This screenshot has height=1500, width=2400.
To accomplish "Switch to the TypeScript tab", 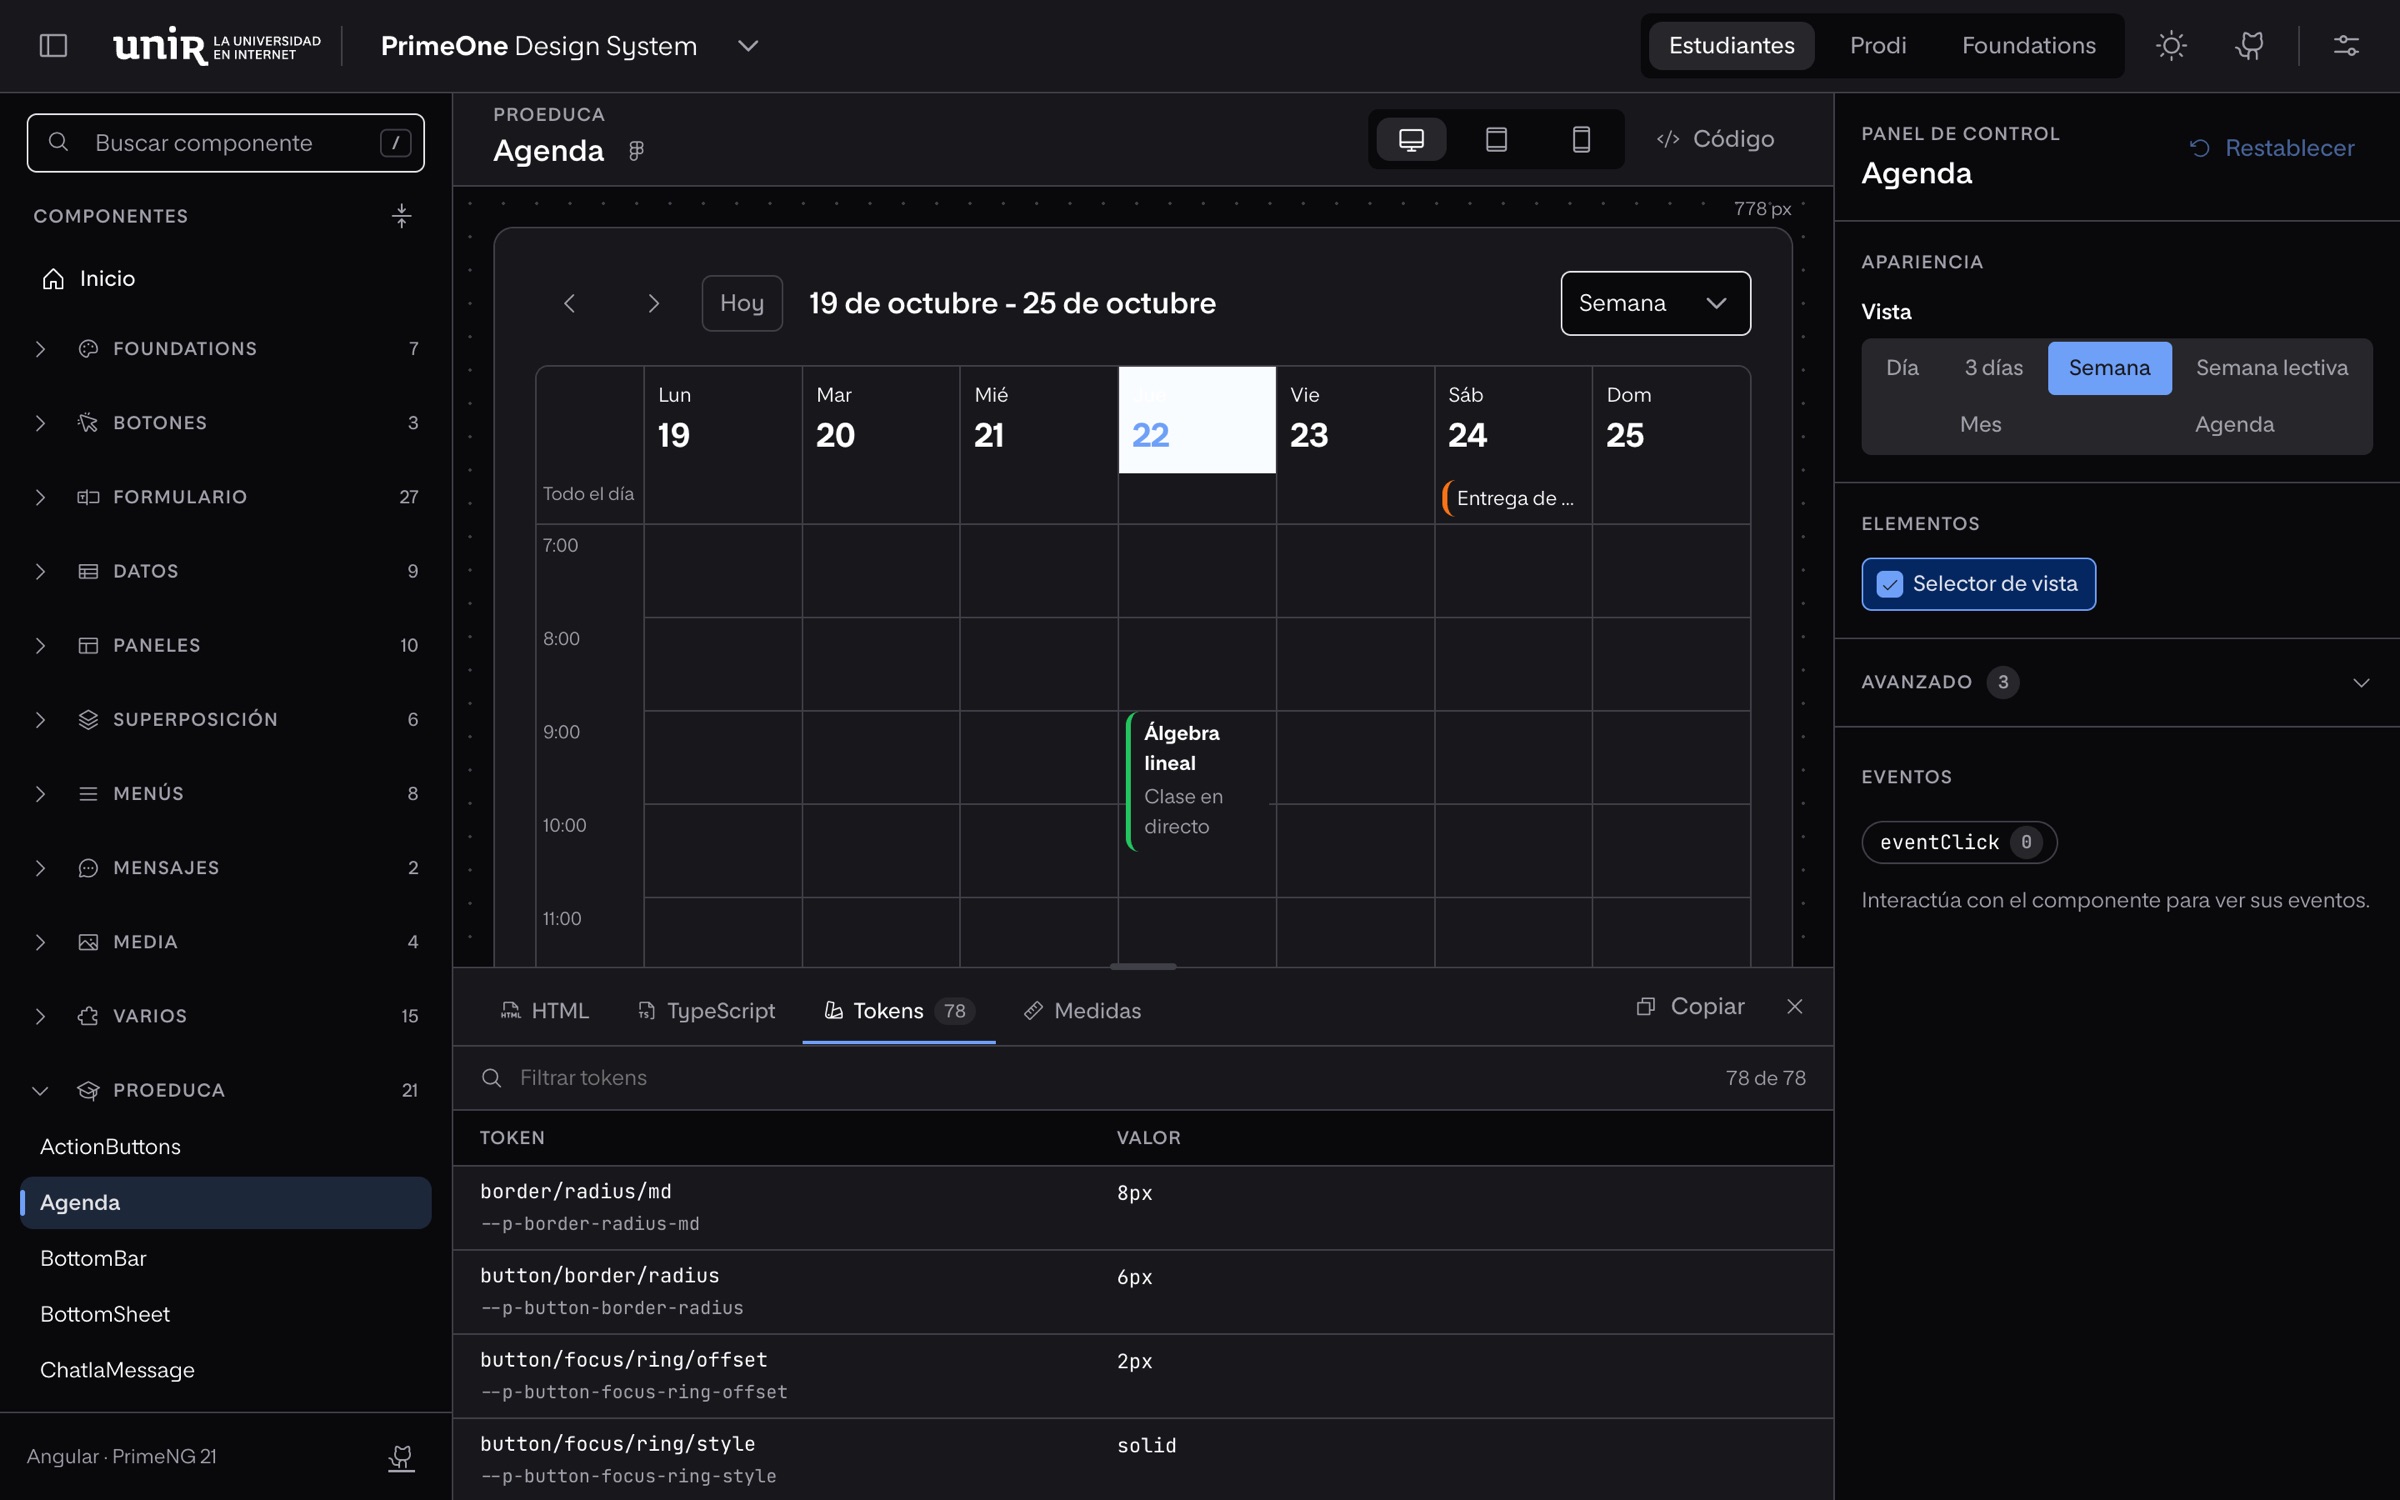I will coord(706,1011).
